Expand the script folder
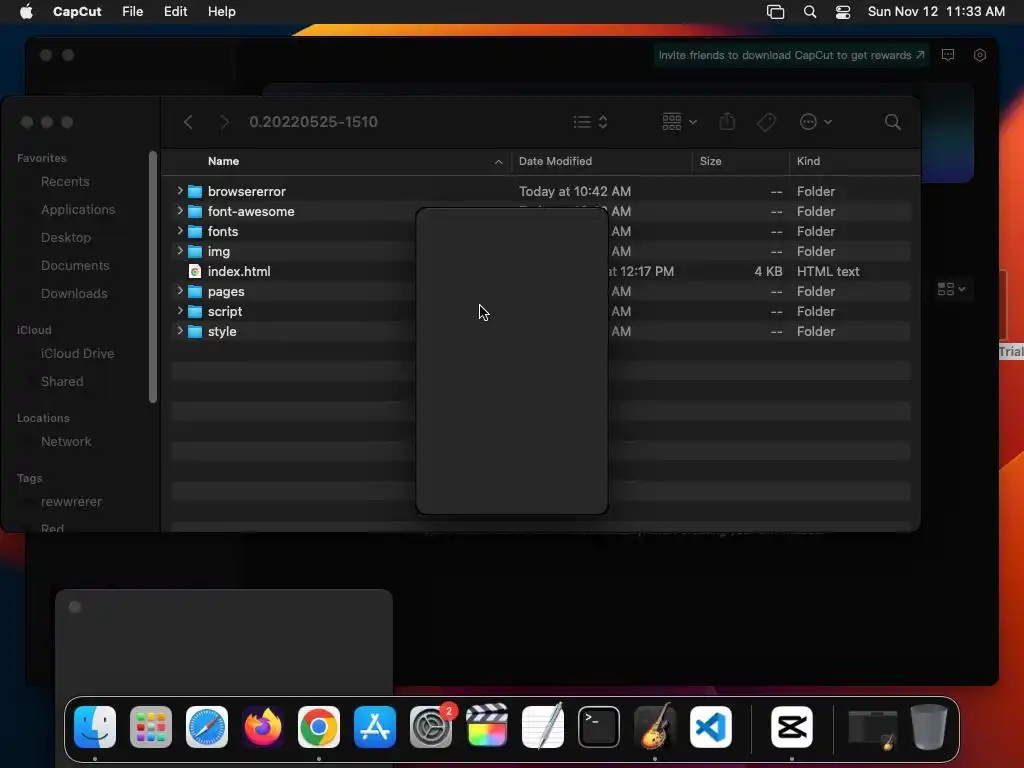1024x768 pixels. click(x=180, y=311)
